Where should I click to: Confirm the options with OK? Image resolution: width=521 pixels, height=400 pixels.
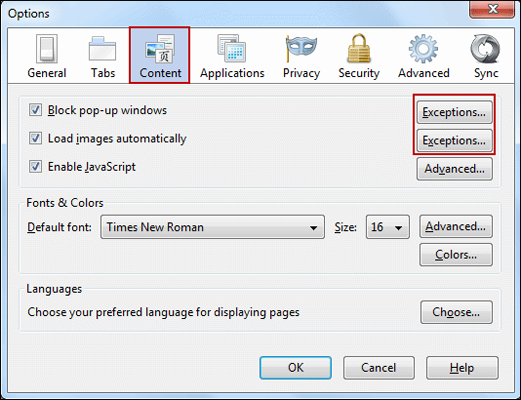(x=296, y=368)
